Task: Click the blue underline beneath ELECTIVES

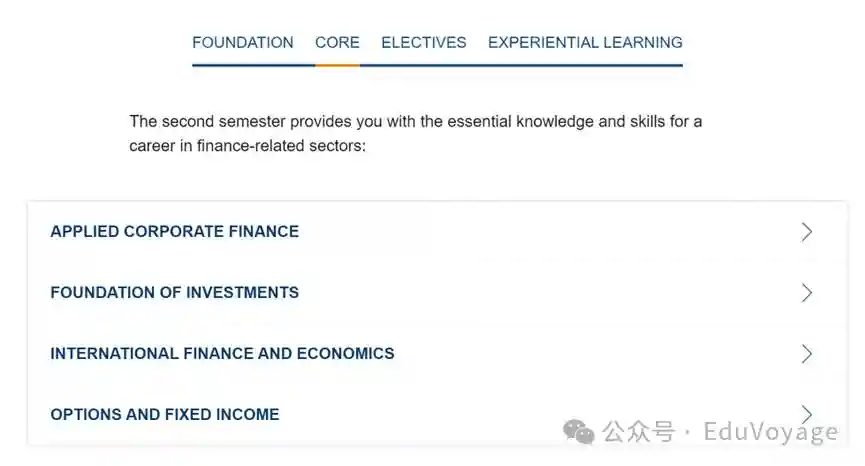Action: pyautogui.click(x=424, y=65)
